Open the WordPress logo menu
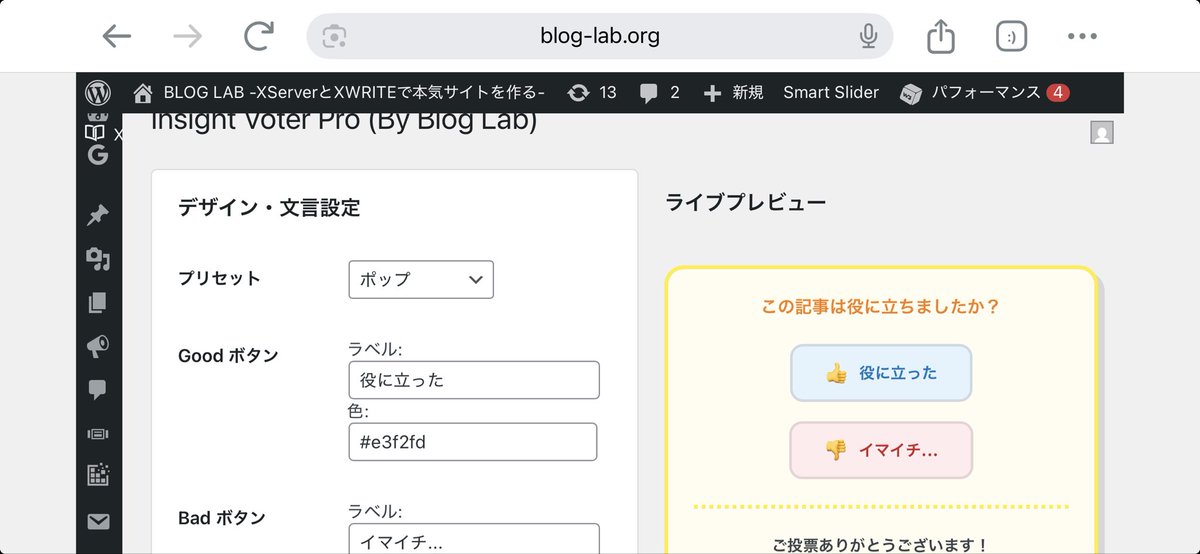The height and width of the screenshot is (554, 1200). 98,92
